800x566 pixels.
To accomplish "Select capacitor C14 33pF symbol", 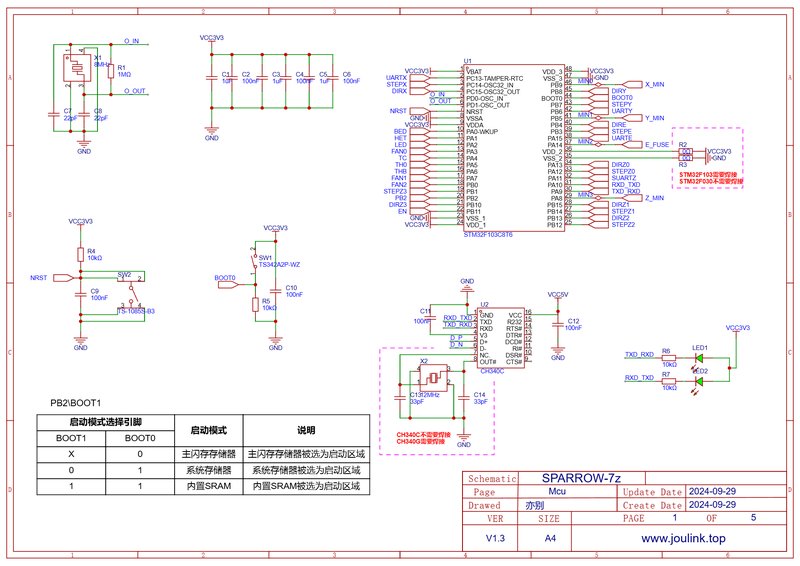I will (x=464, y=397).
